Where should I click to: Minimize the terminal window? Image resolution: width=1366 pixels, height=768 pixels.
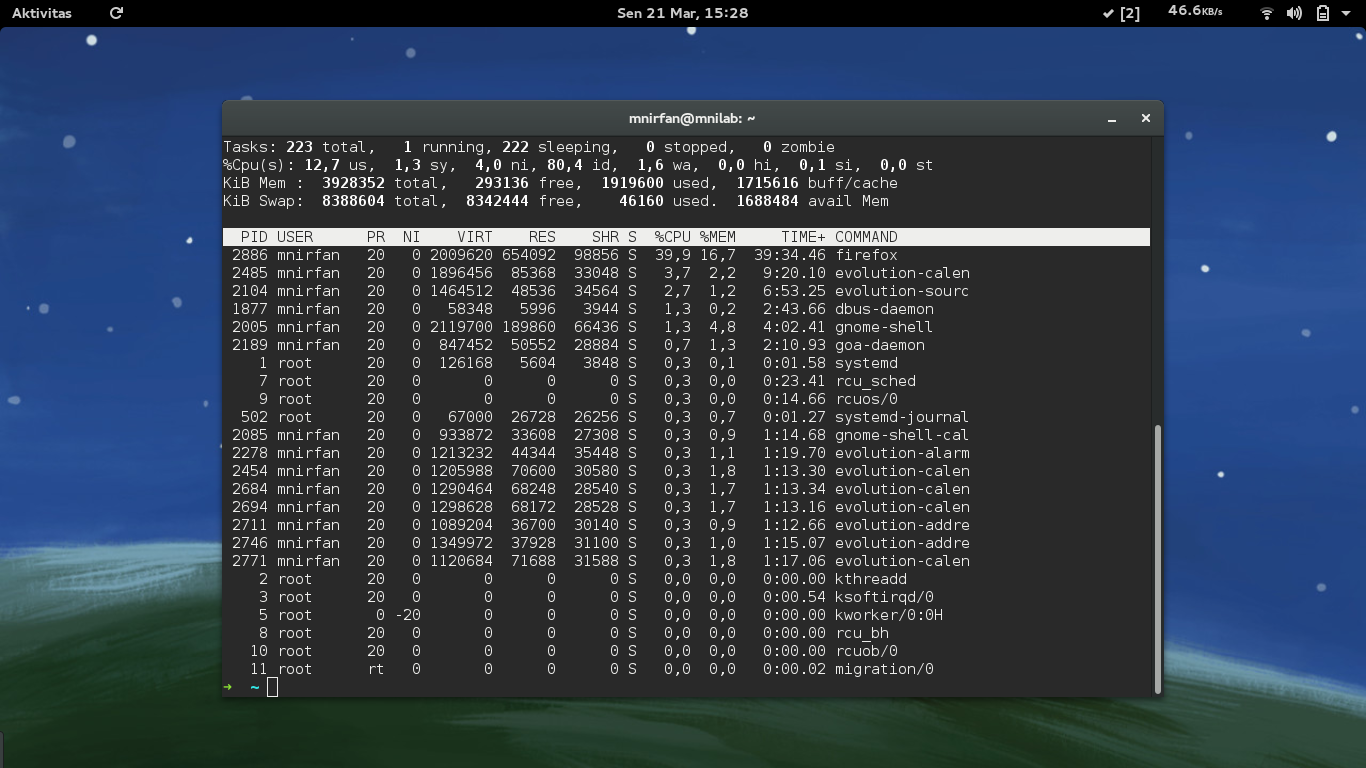[x=1112, y=118]
